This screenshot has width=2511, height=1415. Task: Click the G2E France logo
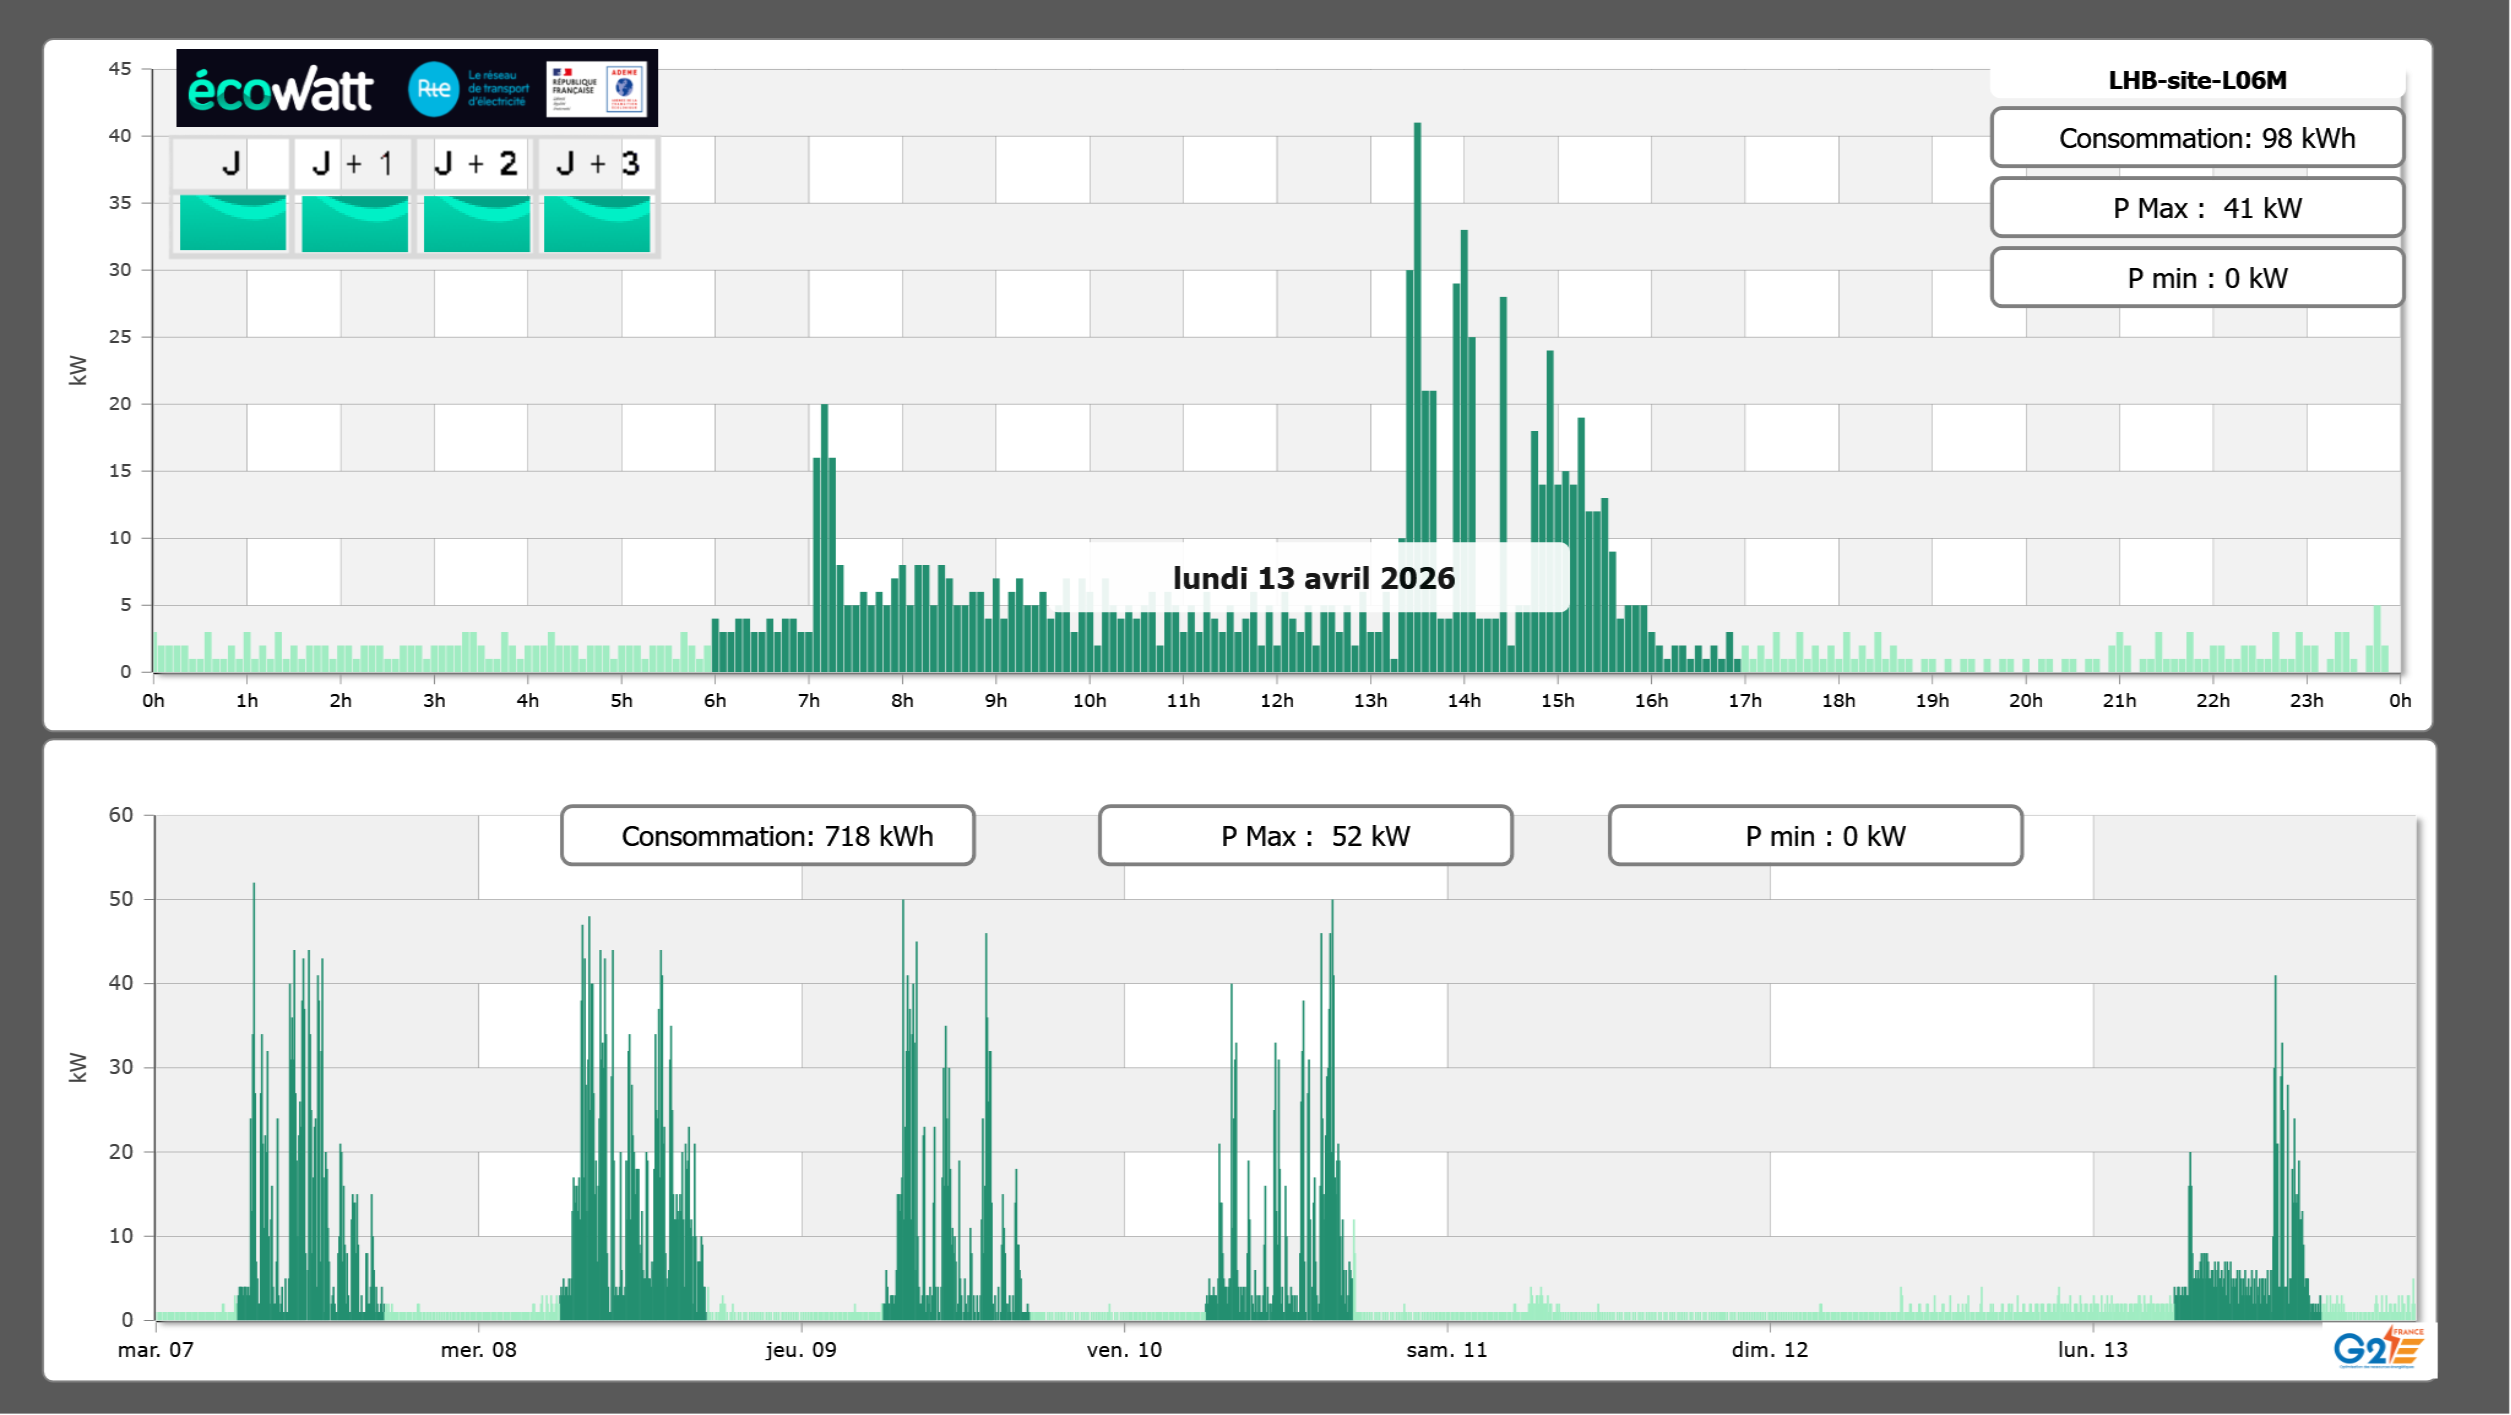2377,1348
